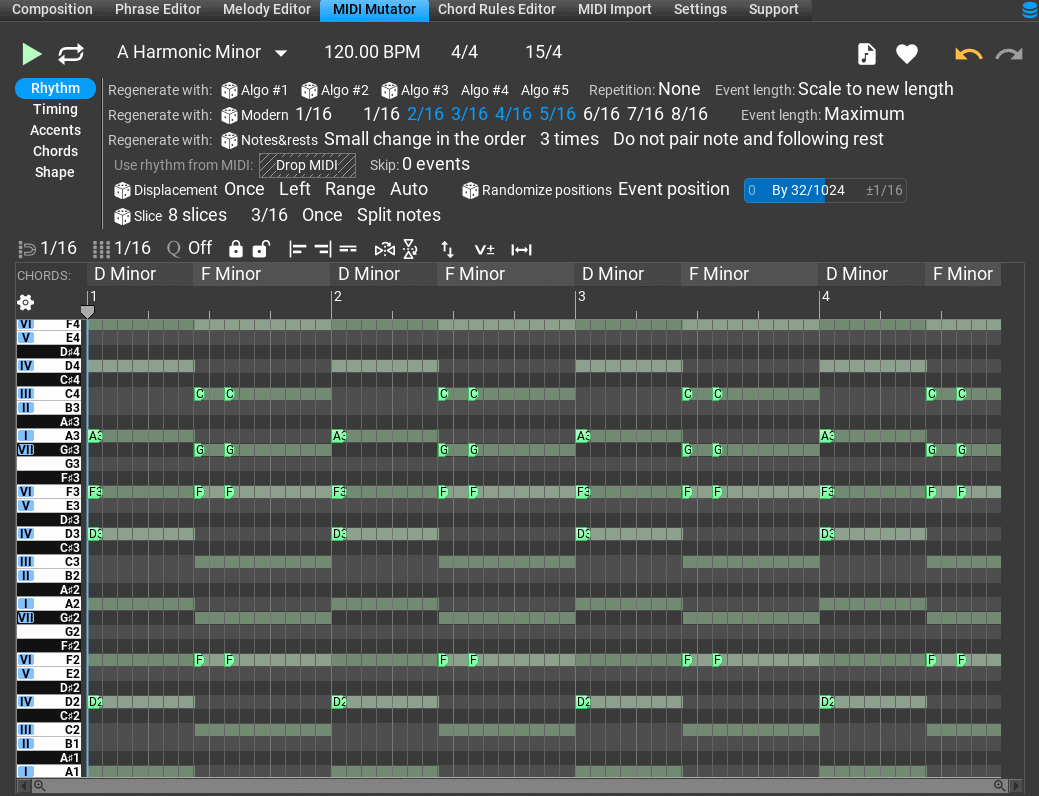Image resolution: width=1039 pixels, height=796 pixels.
Task: Click the up-down transpose arrows icon
Action: pos(447,250)
